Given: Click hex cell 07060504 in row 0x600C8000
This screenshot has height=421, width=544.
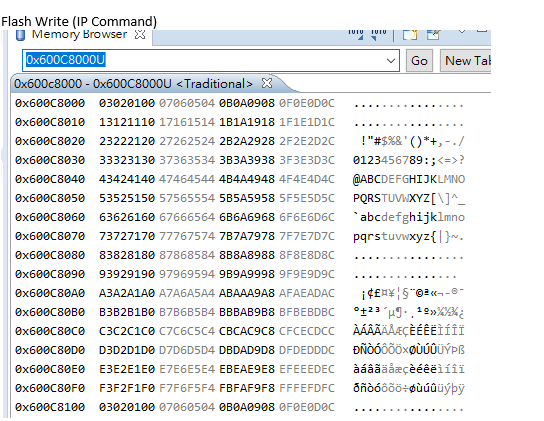Looking at the screenshot, I should 187,103.
